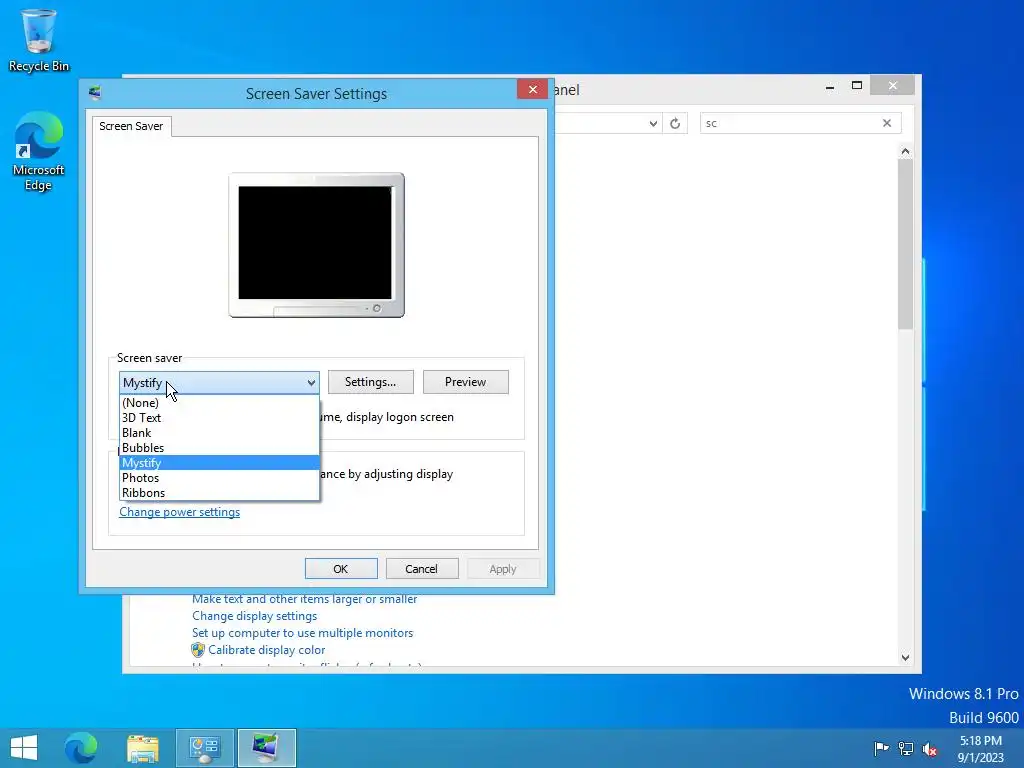
Task: Click the Calibrate display color shield icon
Action: coord(198,650)
